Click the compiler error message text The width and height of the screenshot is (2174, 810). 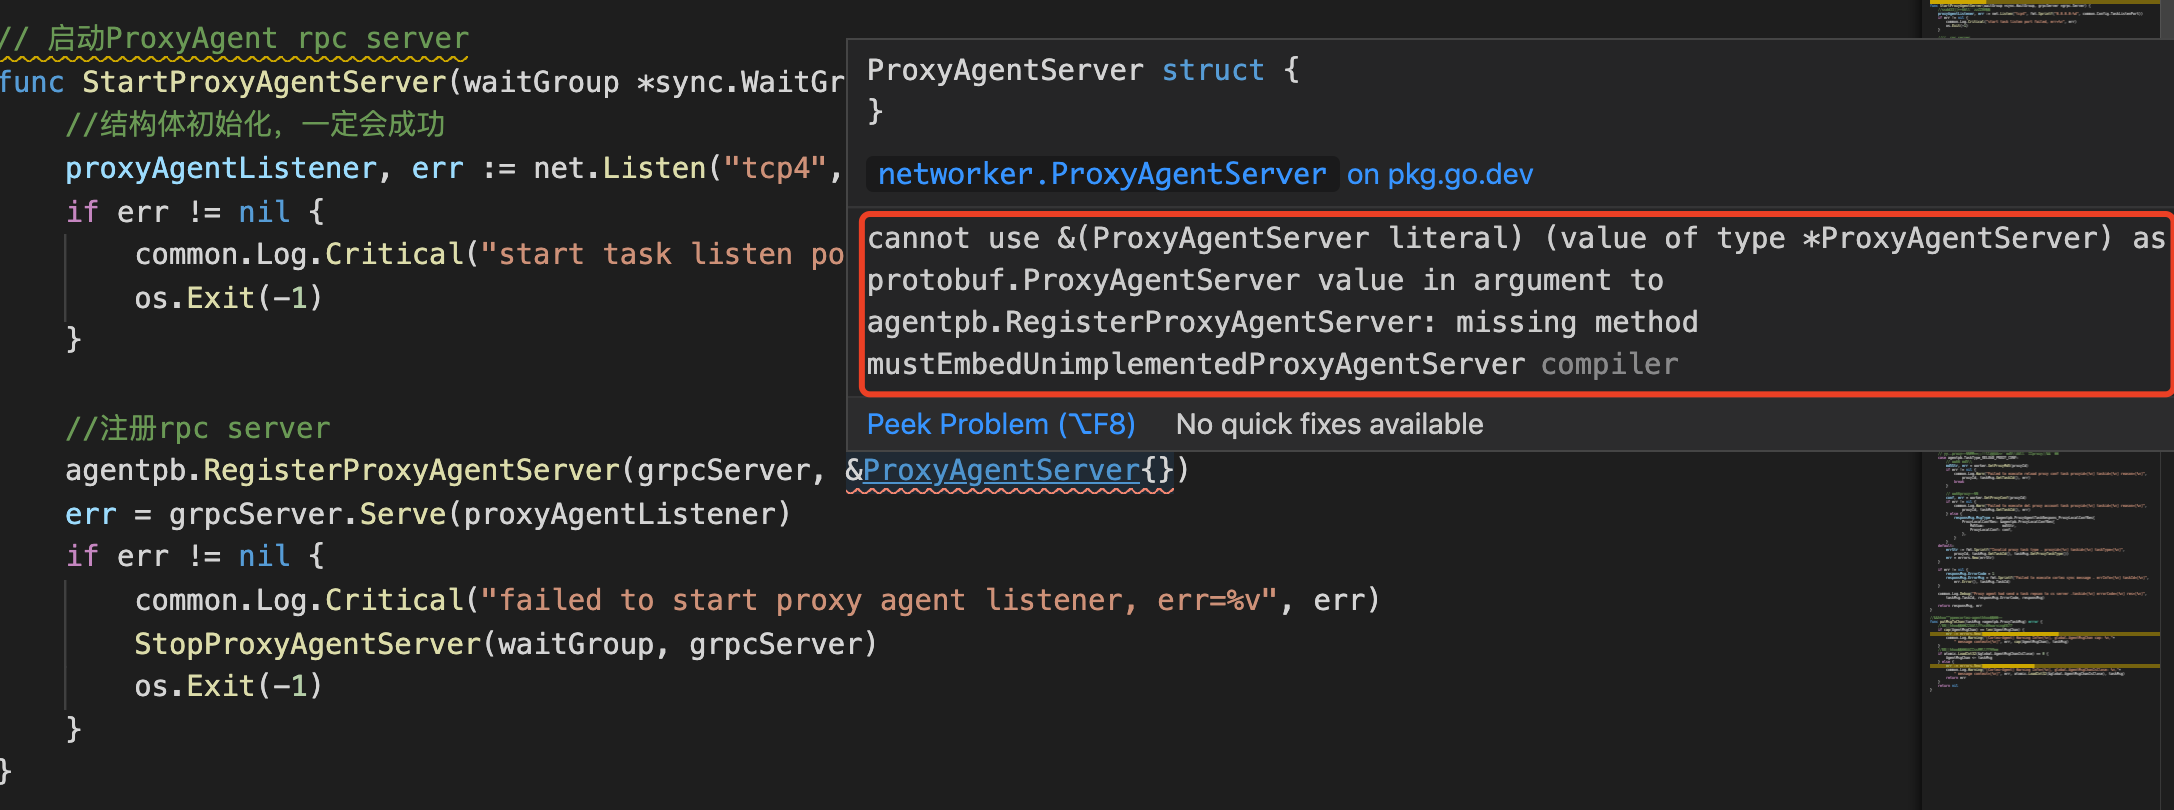[x=1514, y=301]
